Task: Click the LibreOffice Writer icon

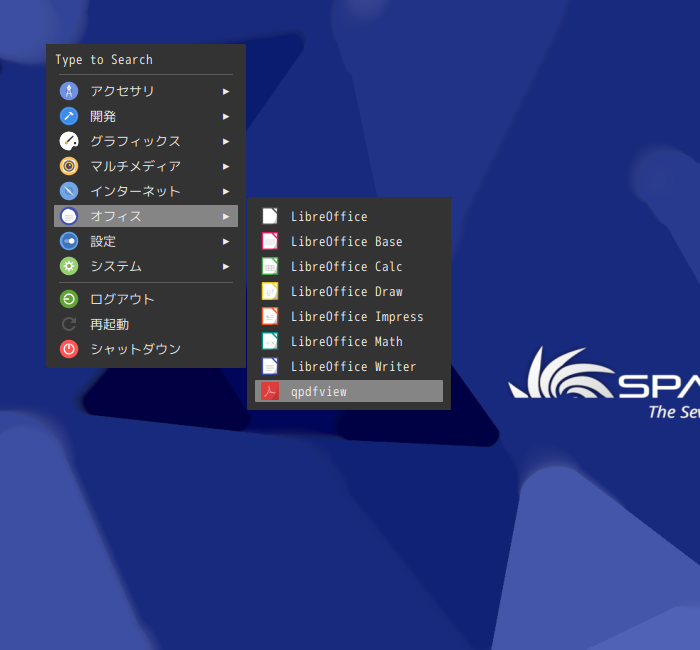Action: pos(270,366)
